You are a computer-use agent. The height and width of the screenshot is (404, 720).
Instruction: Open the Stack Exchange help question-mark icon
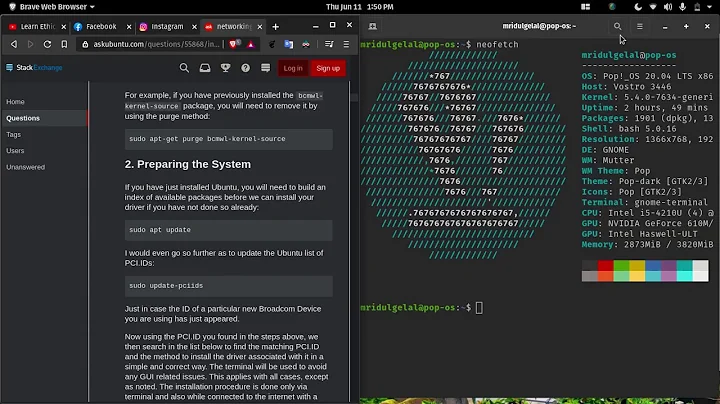(246, 68)
